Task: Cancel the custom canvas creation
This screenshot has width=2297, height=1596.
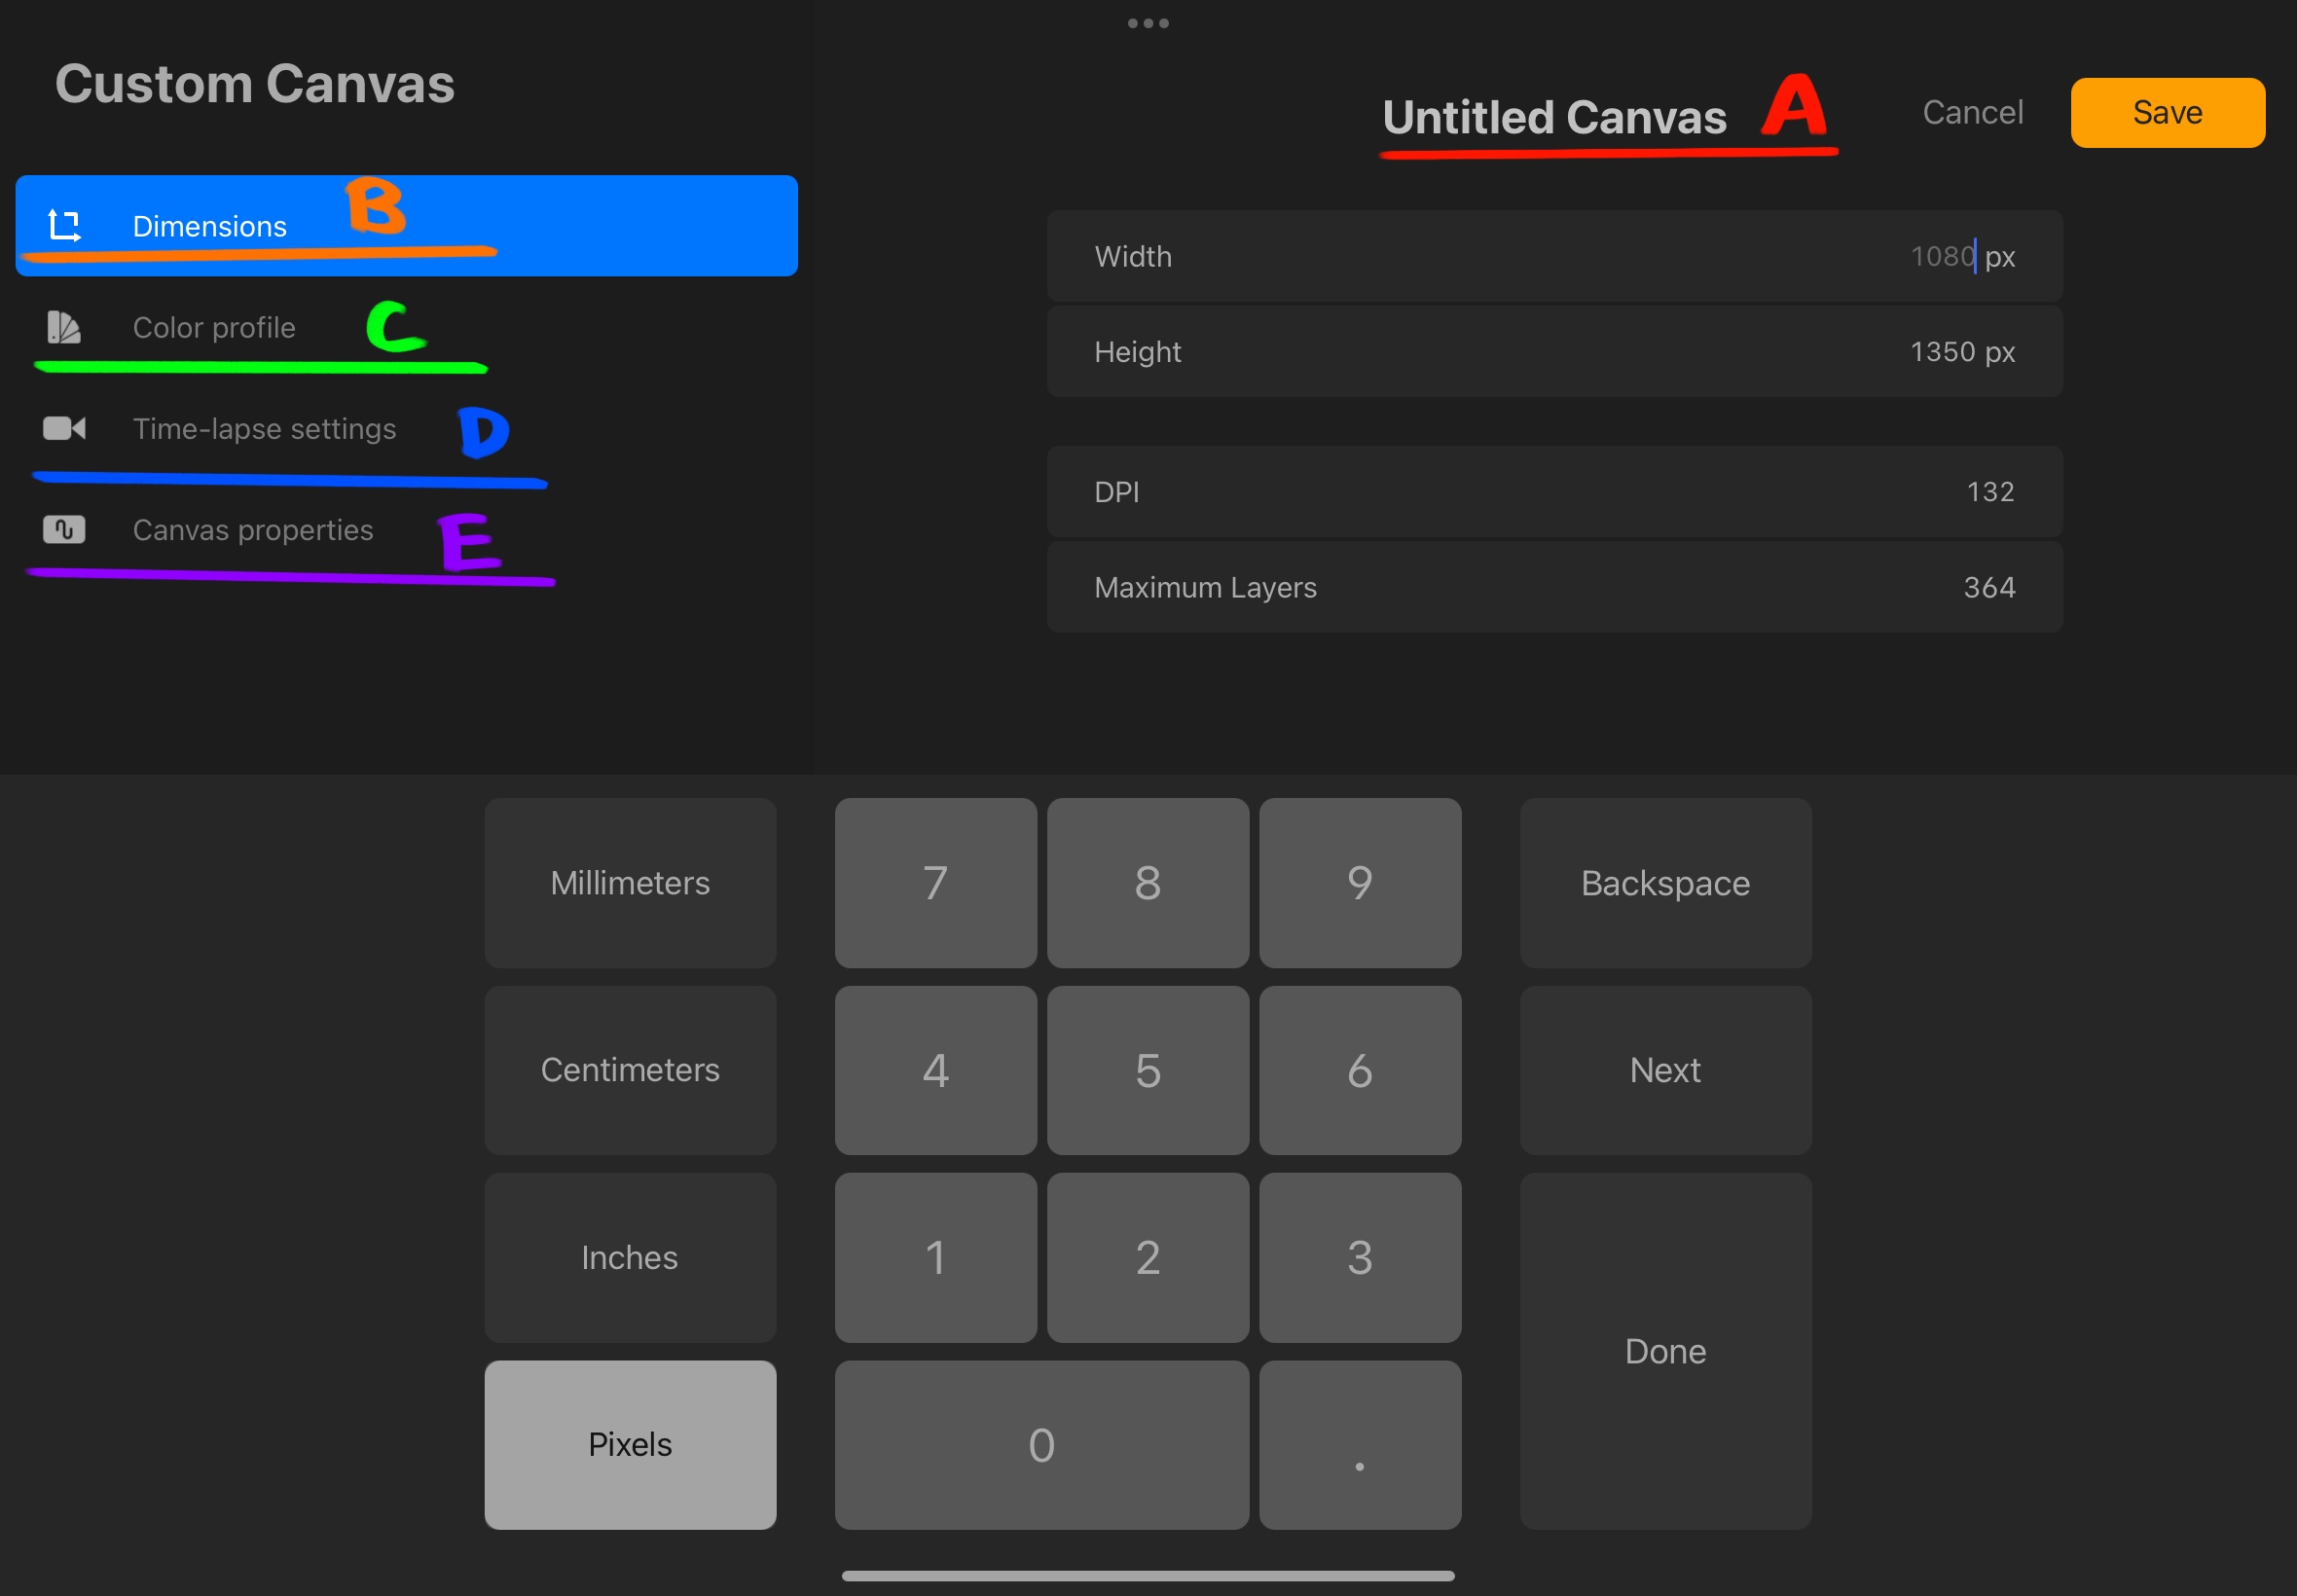Action: 1972,112
